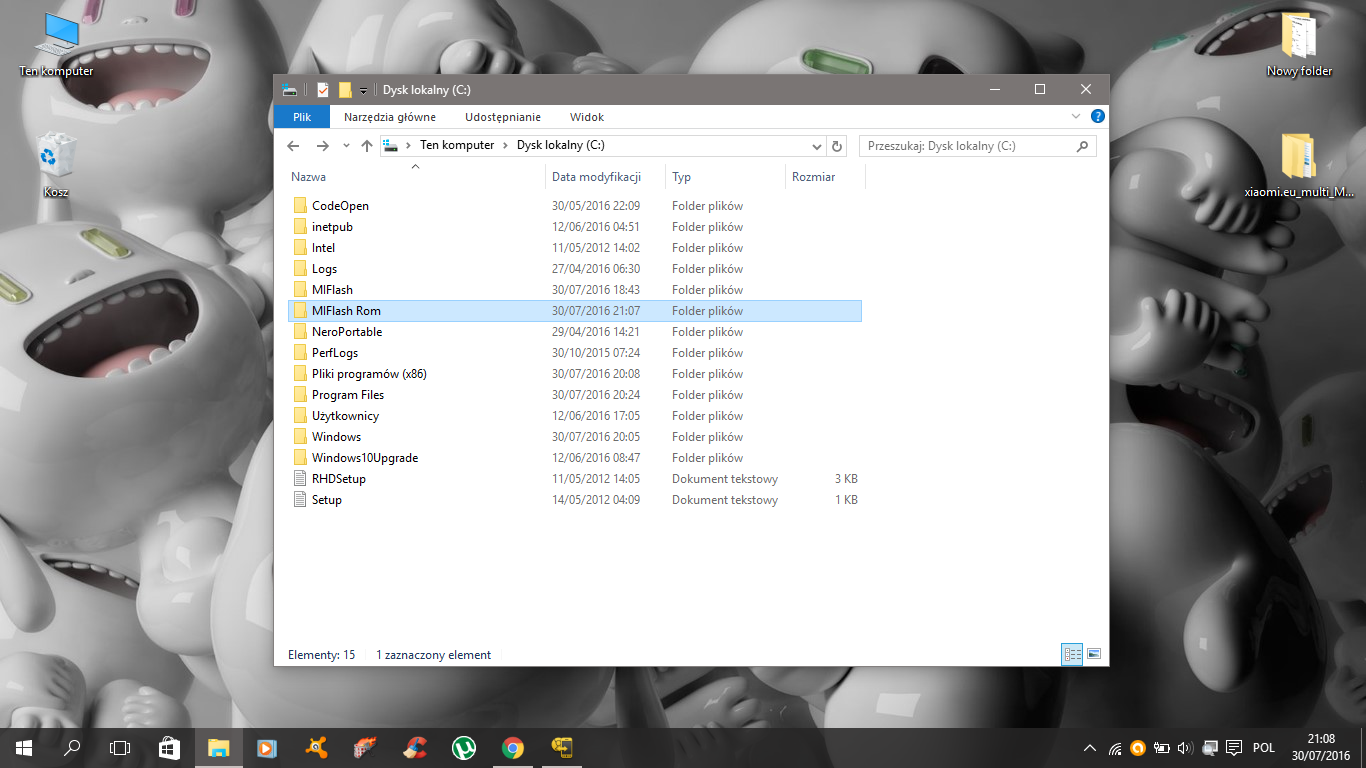The width and height of the screenshot is (1366, 768).
Task: Navigate up one level with the up arrow
Action: [367, 146]
